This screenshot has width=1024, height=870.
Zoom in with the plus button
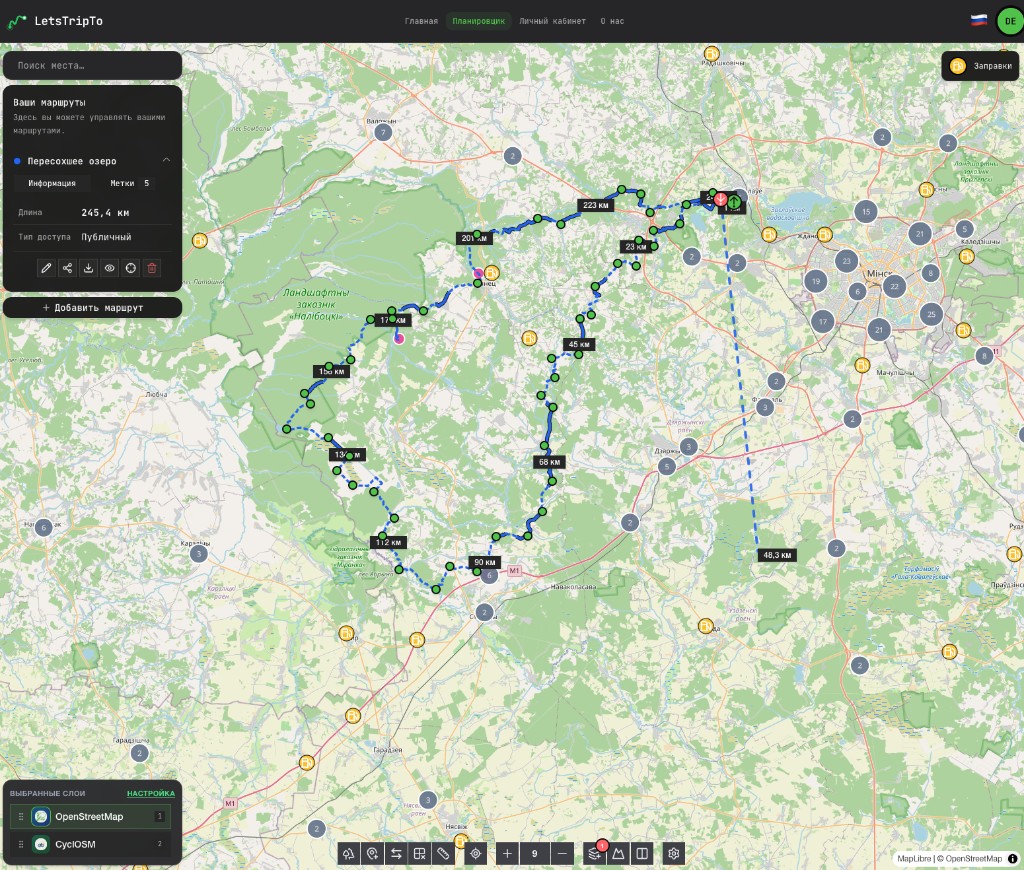pos(507,853)
